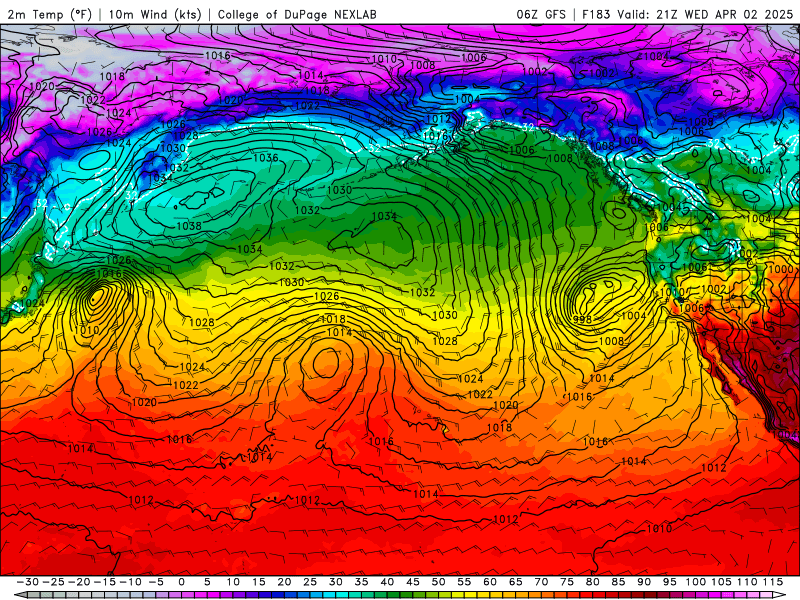This screenshot has height=600, width=800.
Task: Click the "2m Temp (°F)" header title
Action: point(49,14)
